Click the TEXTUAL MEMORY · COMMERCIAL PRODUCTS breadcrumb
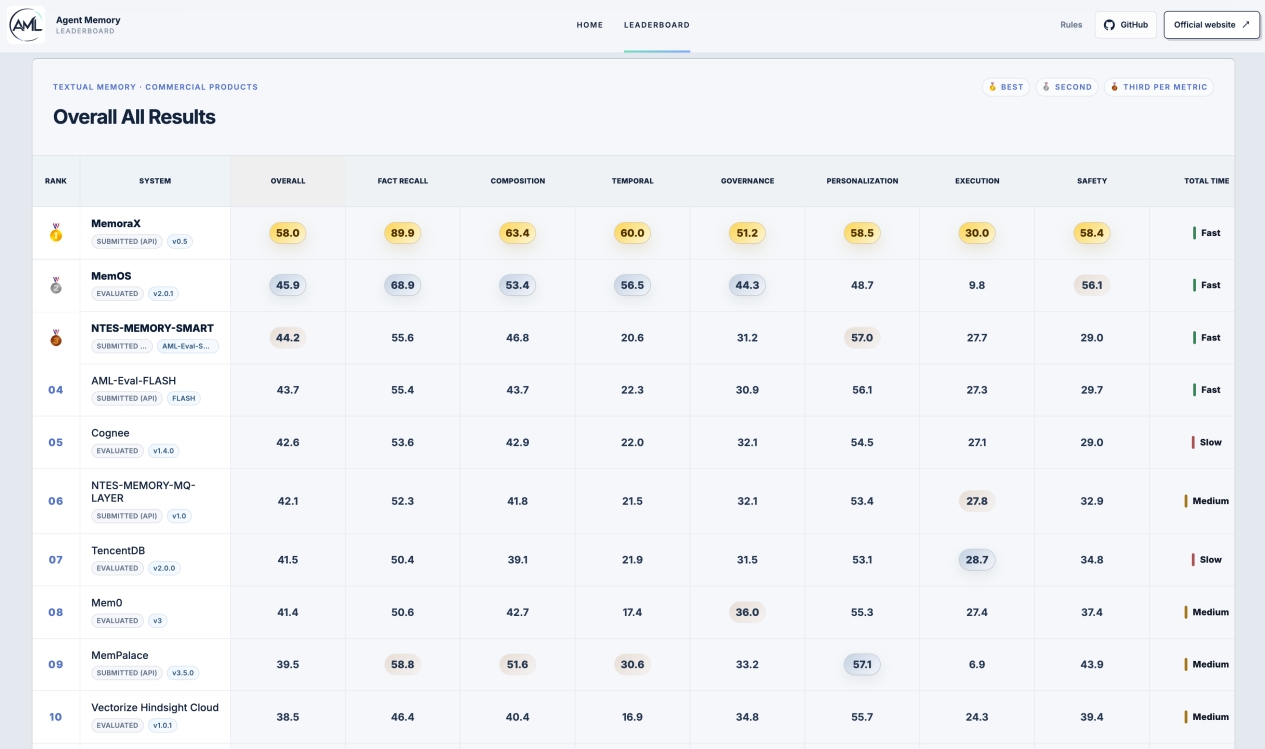This screenshot has height=749, width=1265. coord(155,87)
